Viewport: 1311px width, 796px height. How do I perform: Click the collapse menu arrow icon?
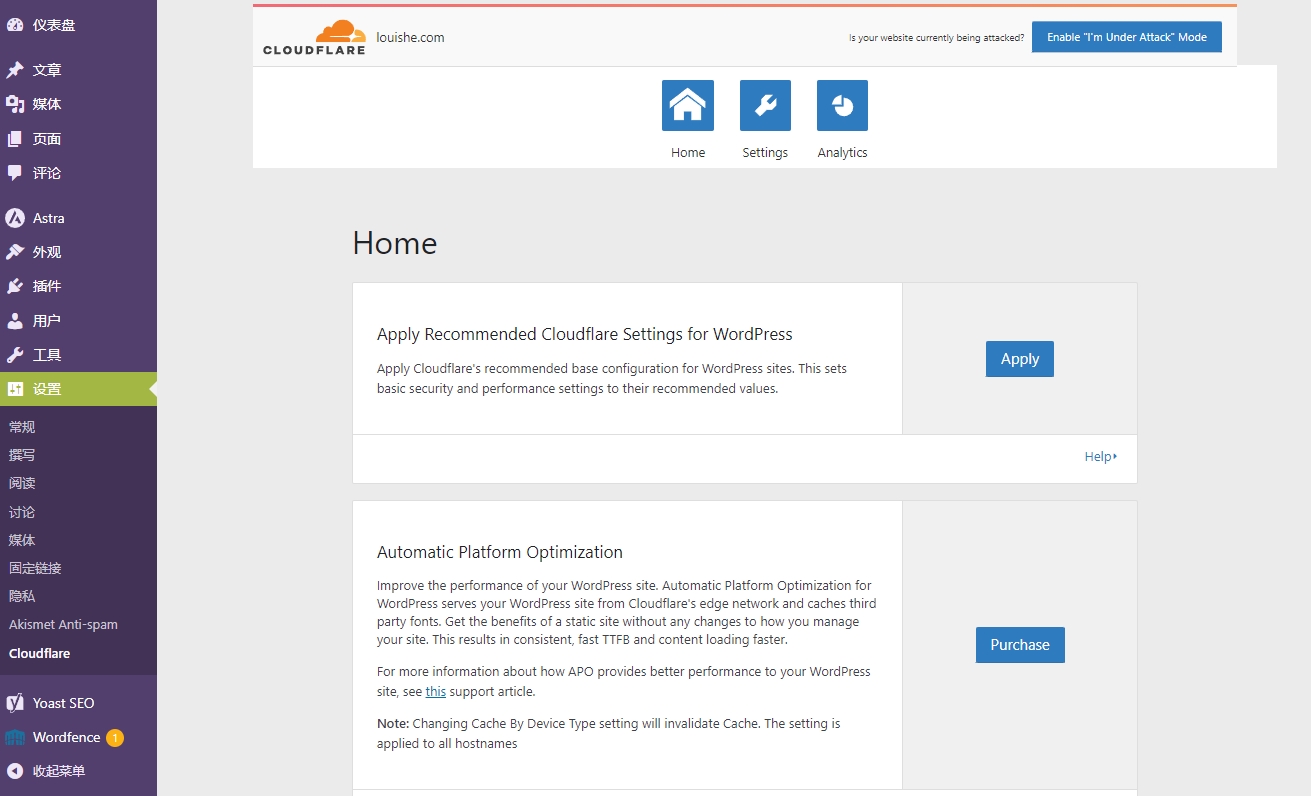pyautogui.click(x=15, y=771)
